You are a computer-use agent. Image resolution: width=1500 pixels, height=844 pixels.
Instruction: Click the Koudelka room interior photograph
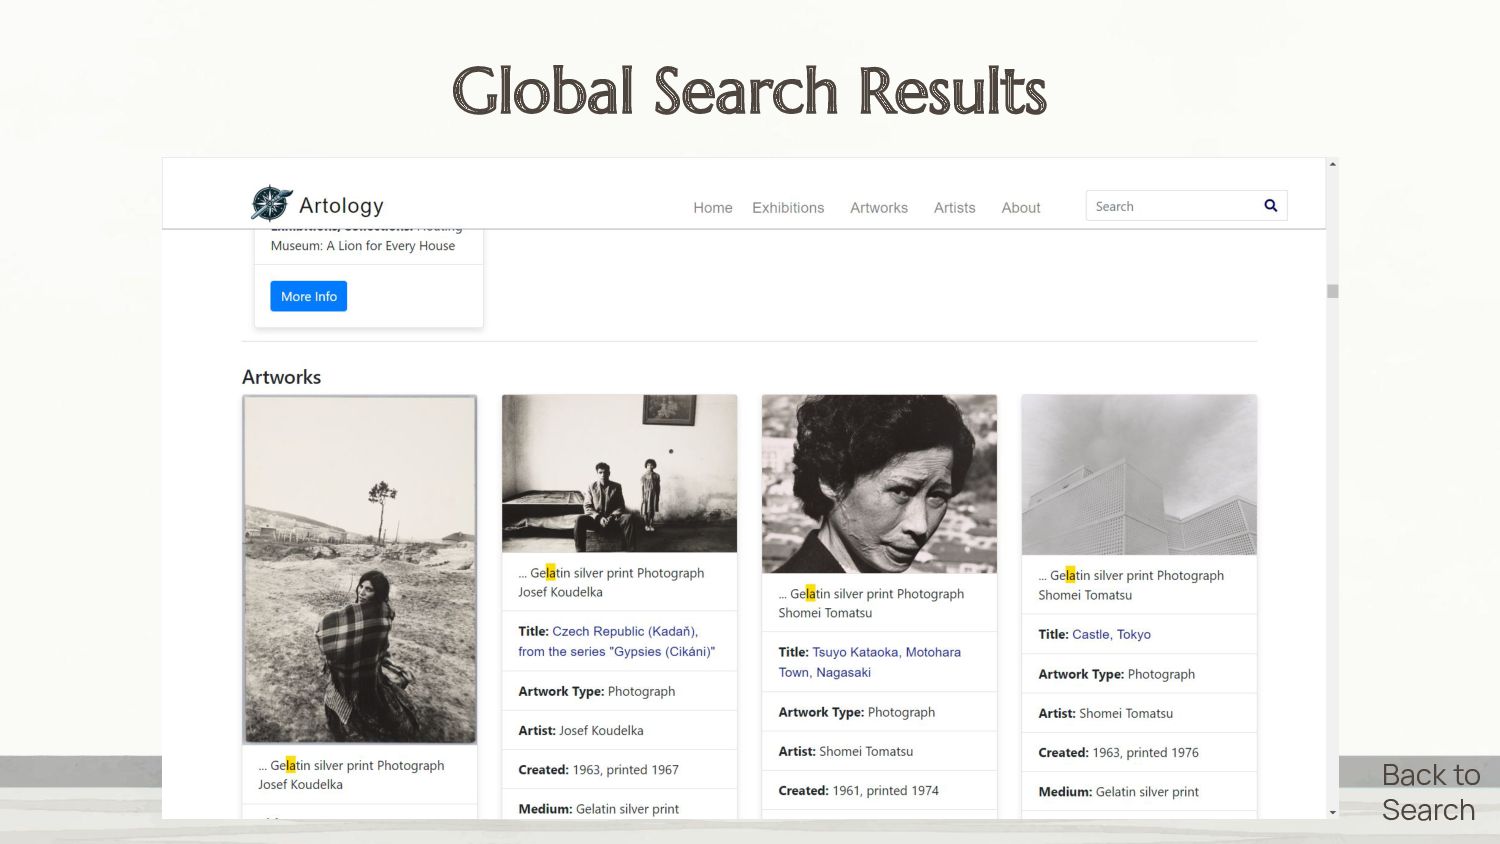tap(619, 473)
